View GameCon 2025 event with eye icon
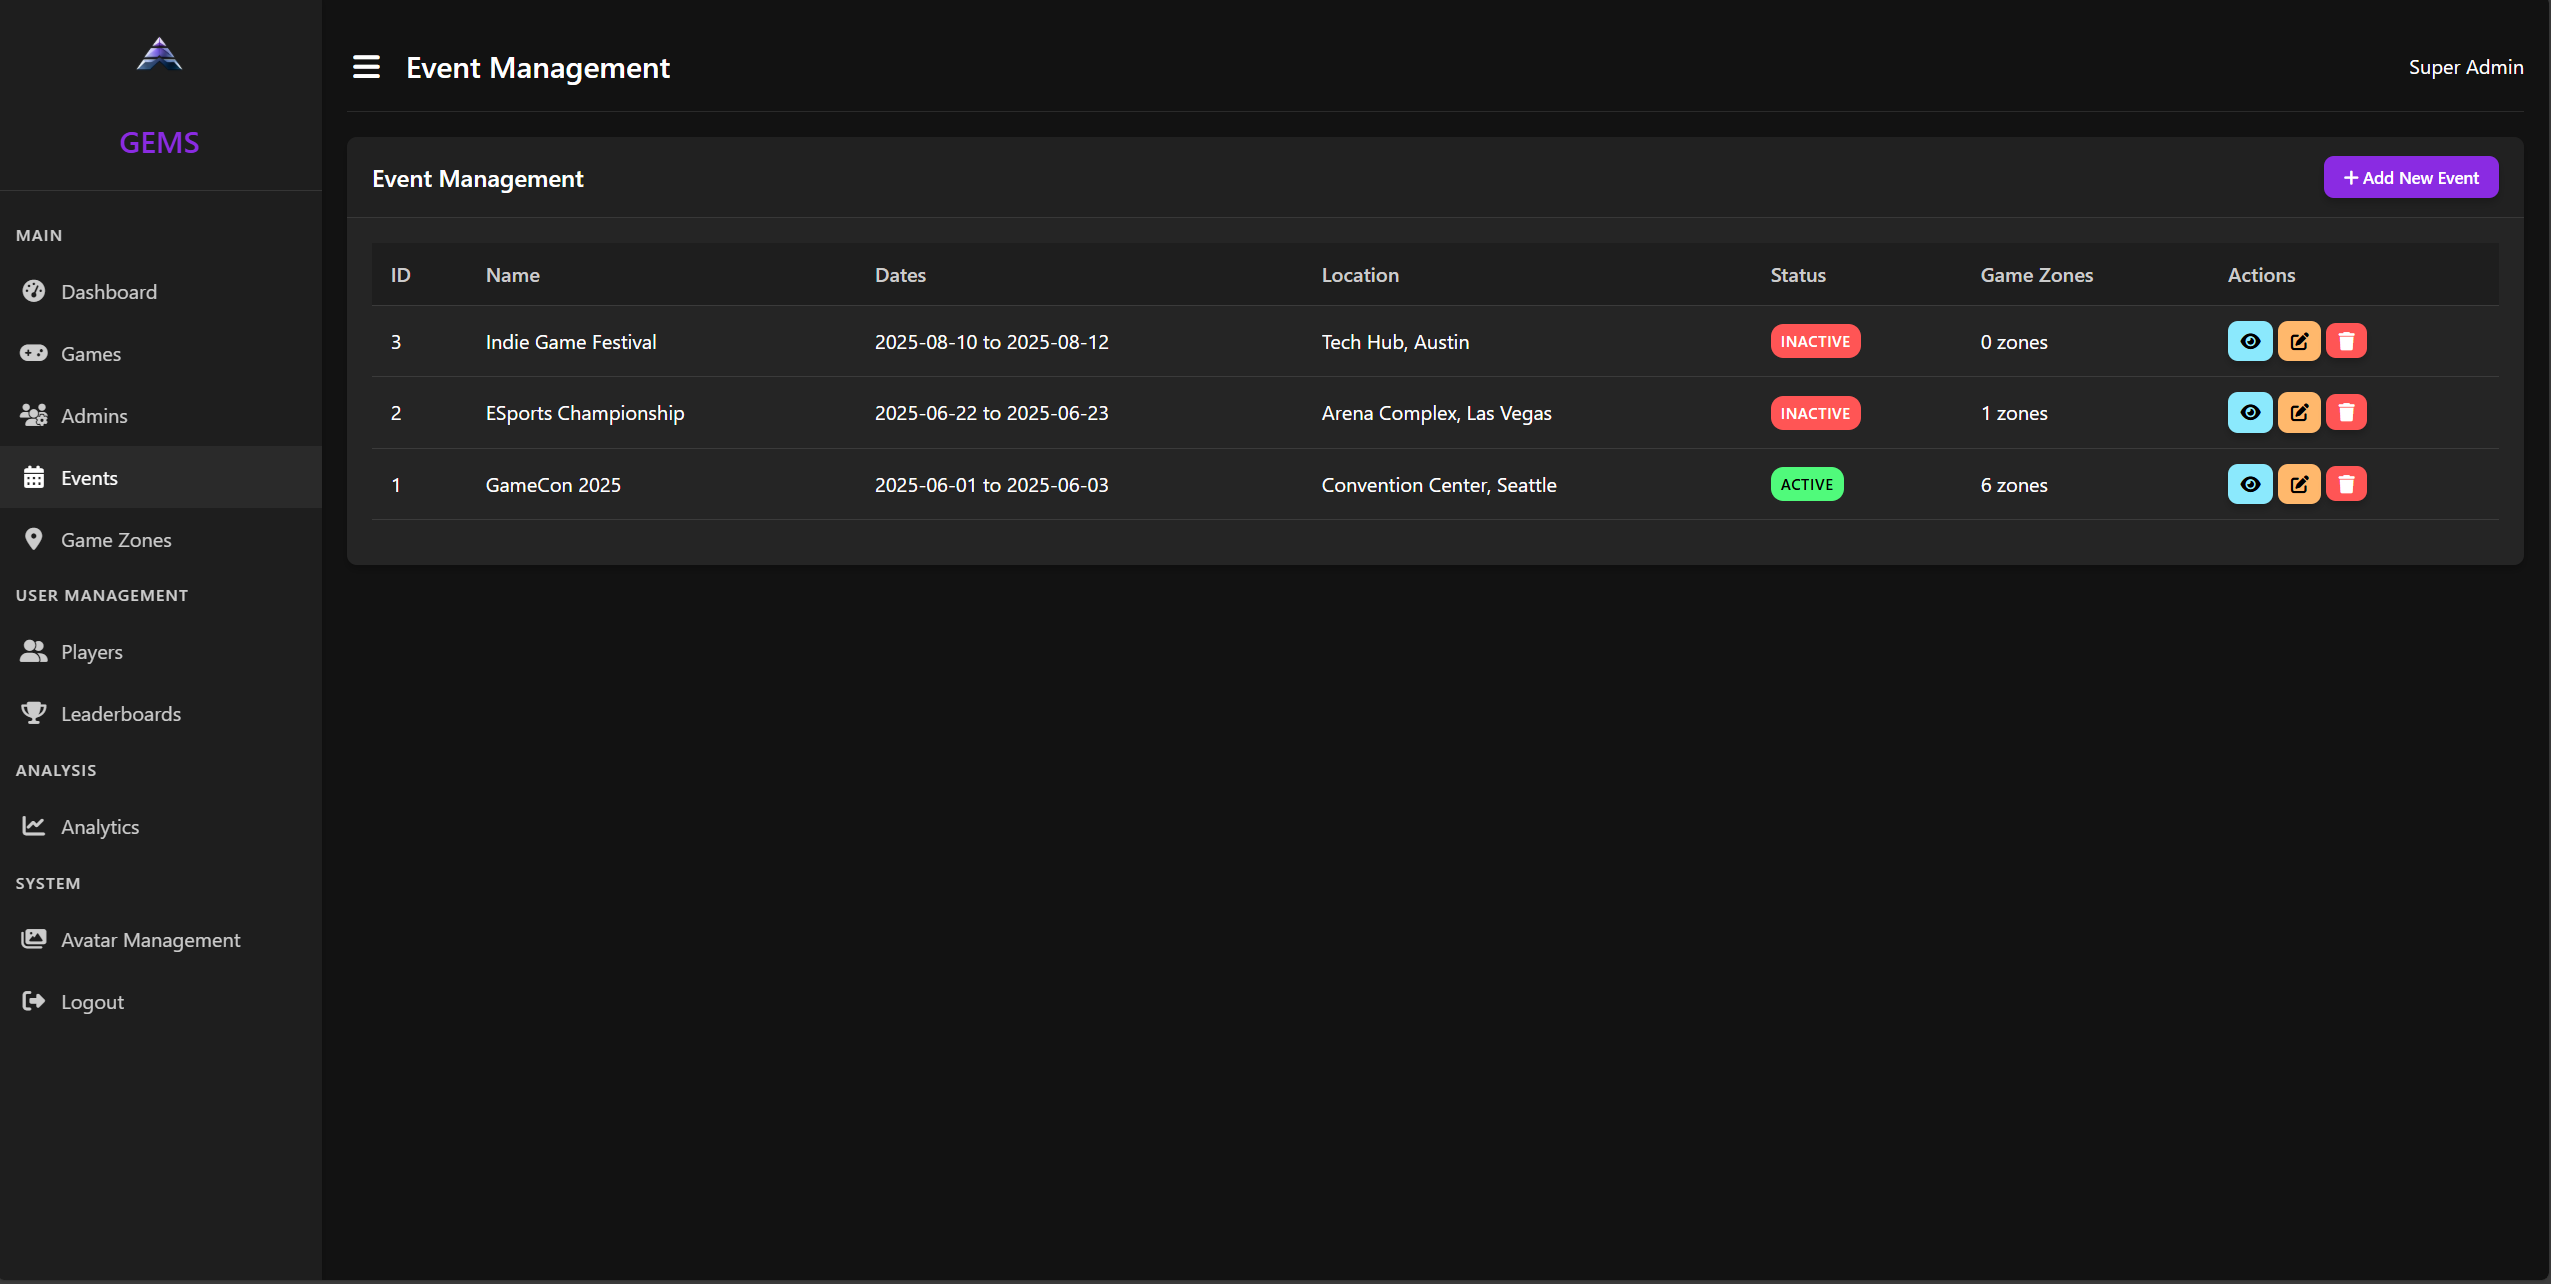This screenshot has height=1284, width=2551. [x=2249, y=484]
